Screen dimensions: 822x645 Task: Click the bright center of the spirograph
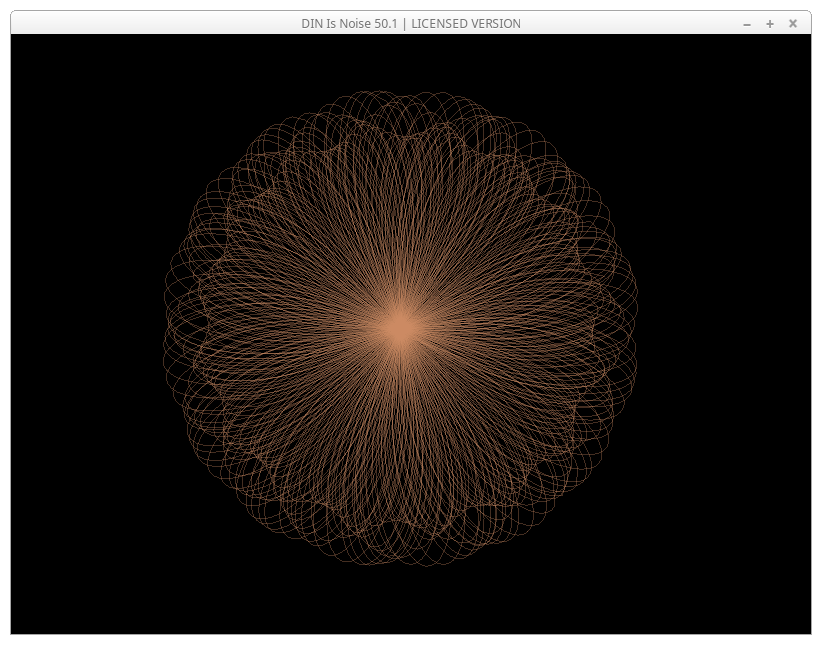click(400, 329)
